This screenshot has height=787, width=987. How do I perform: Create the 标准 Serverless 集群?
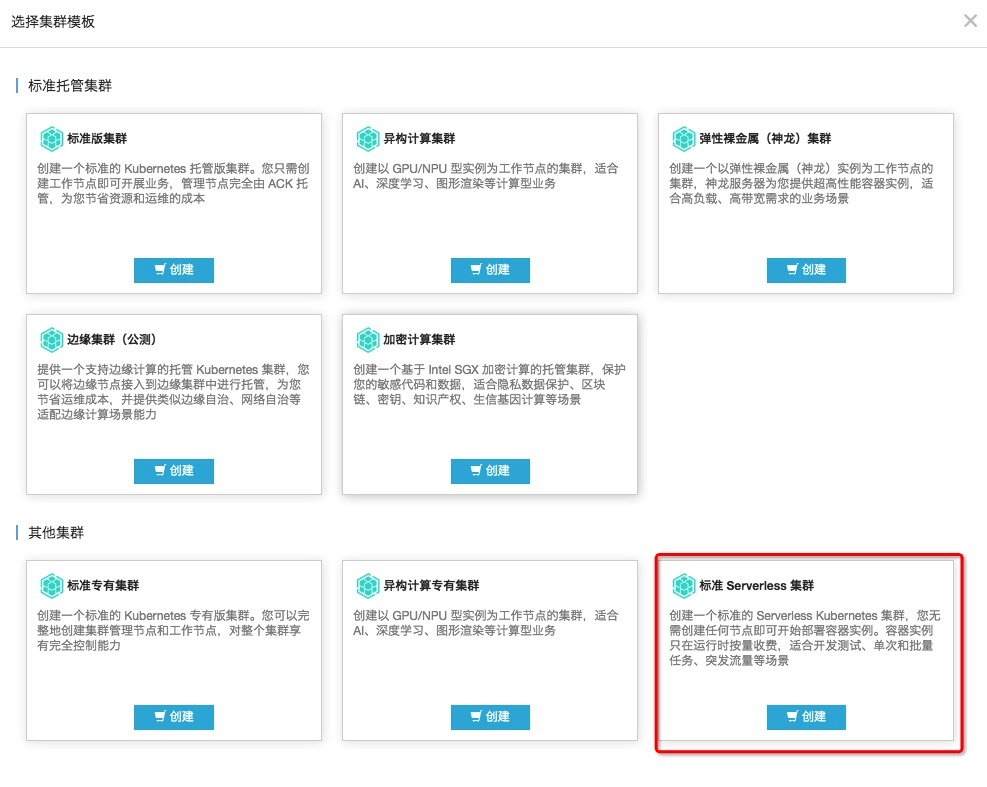806,717
